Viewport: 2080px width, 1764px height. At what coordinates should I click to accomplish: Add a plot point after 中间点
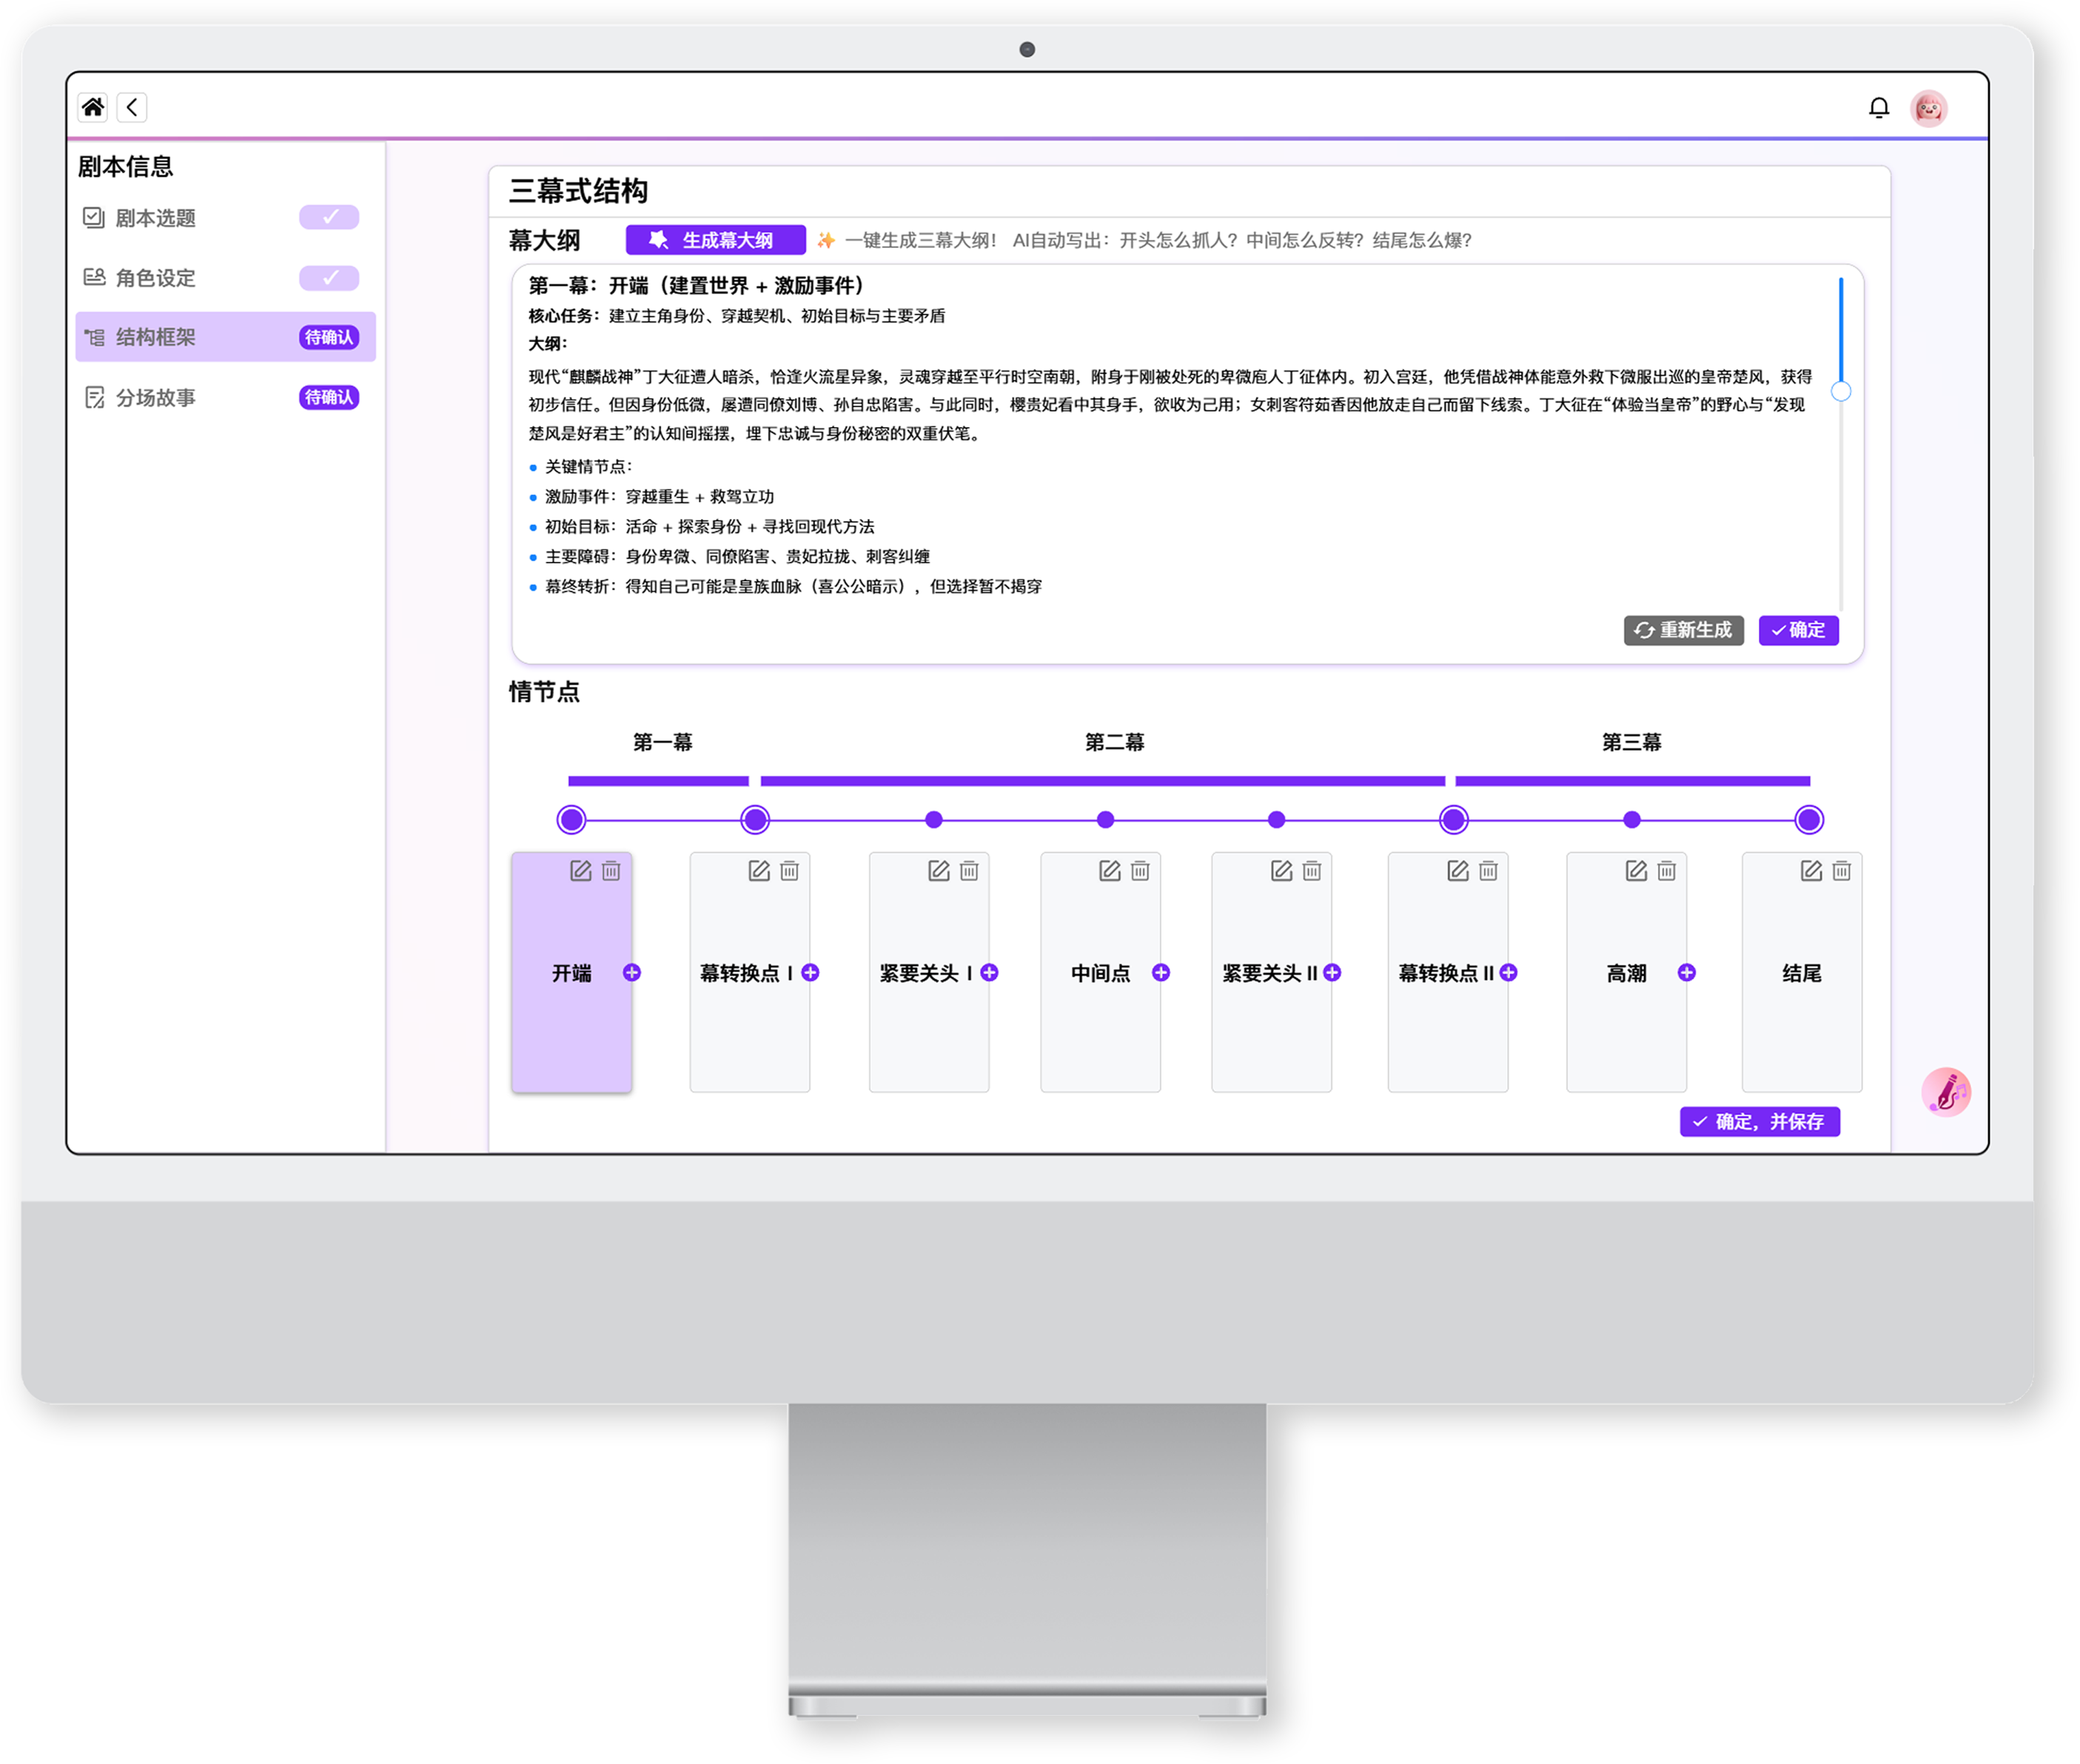point(1161,973)
